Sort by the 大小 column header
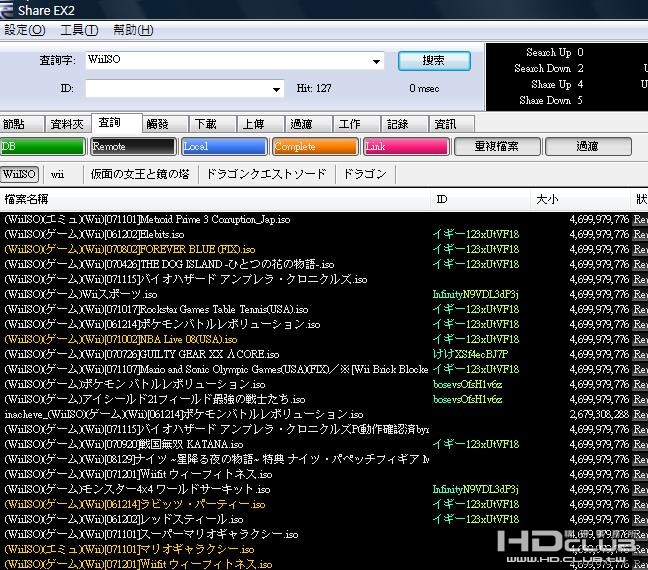 [x=581, y=200]
